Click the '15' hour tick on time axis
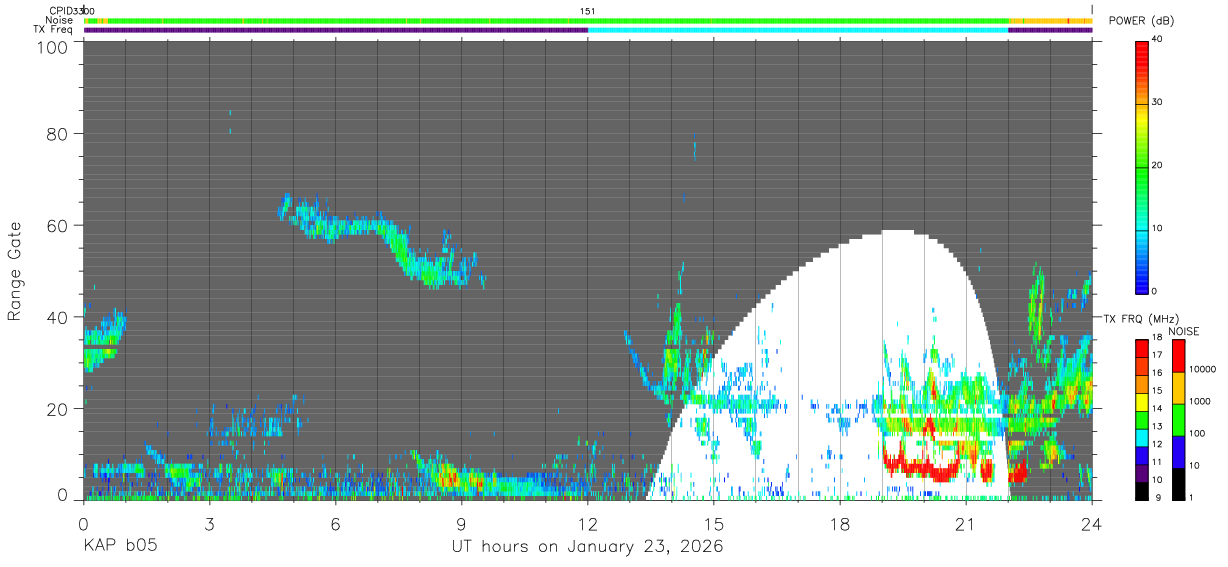The width and height of the screenshot is (1228, 567). point(714,524)
